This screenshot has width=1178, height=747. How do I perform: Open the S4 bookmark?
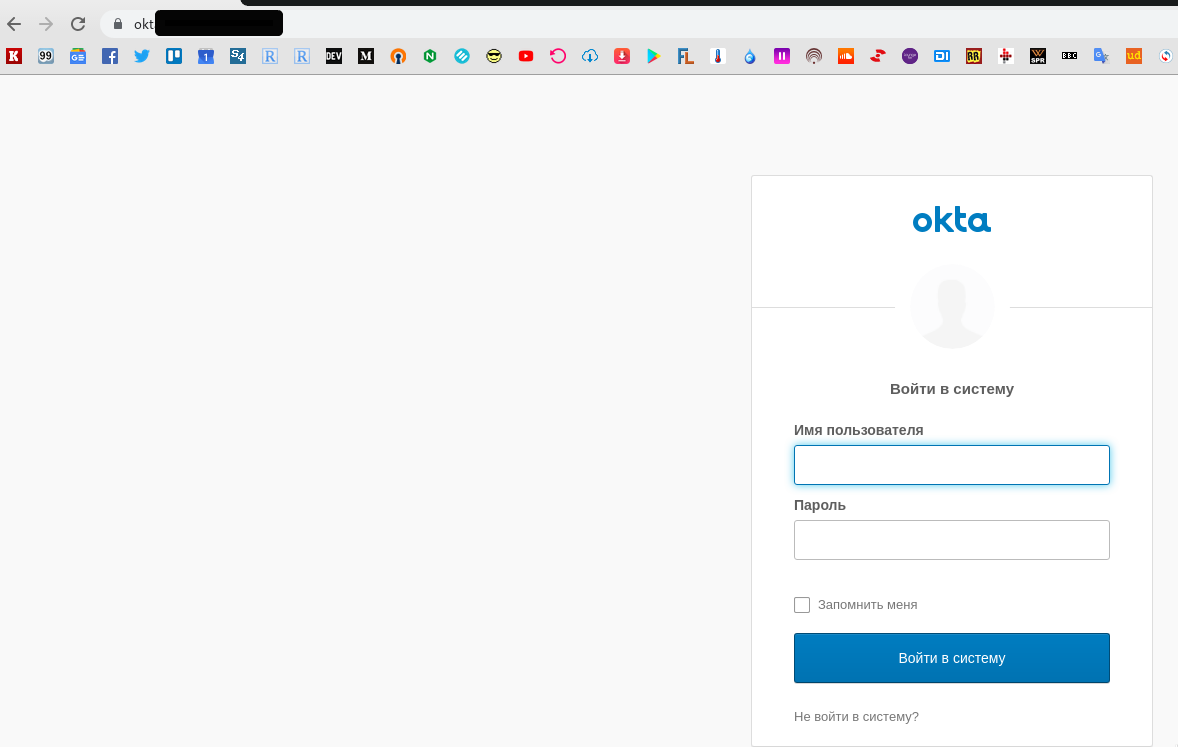tap(238, 56)
